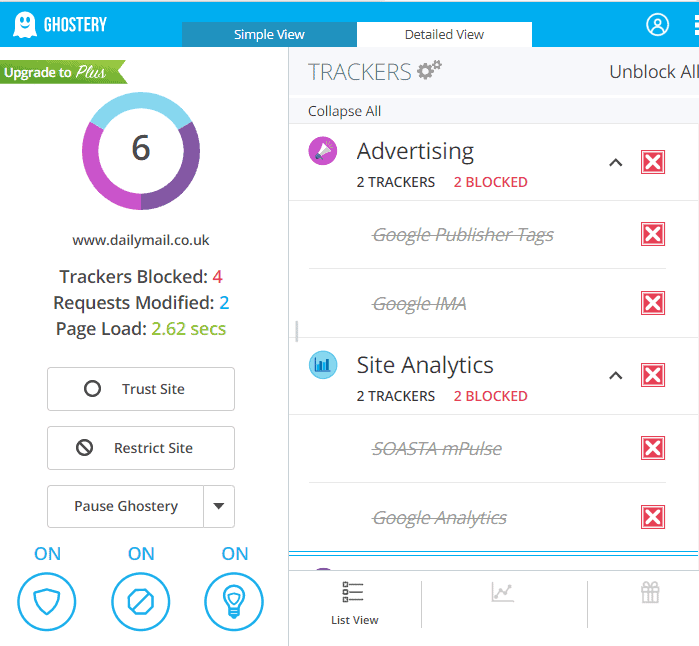
Task: Unblock Google Publisher Tags tracker checkbox
Action: [653, 234]
